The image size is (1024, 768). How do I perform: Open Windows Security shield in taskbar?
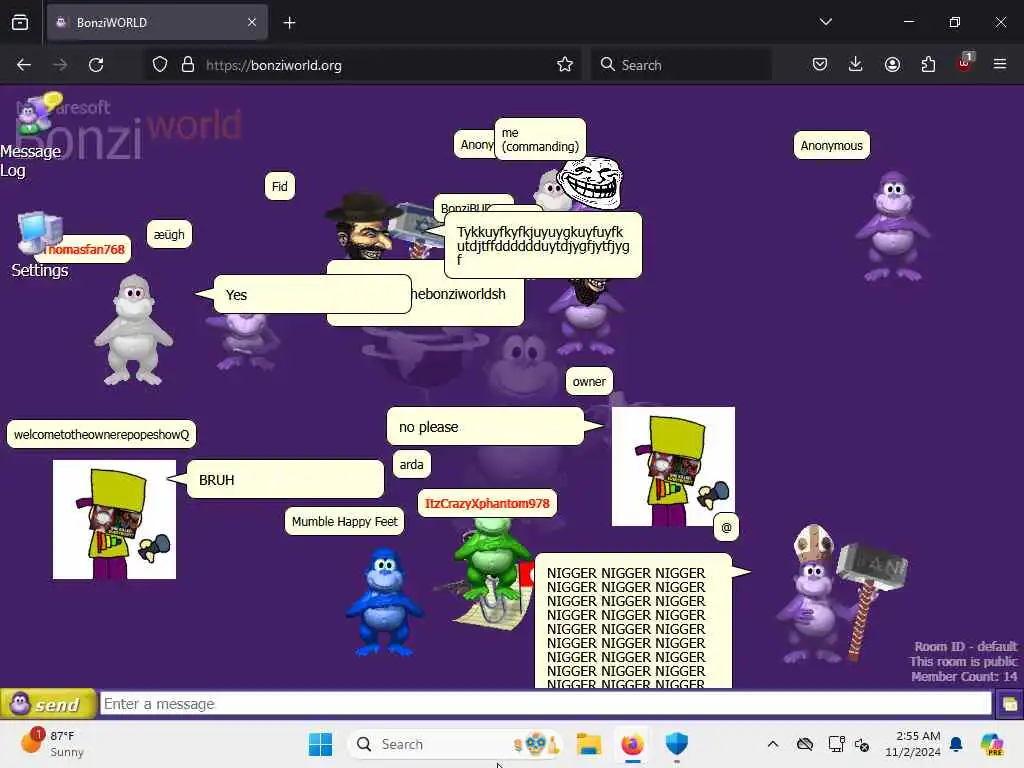click(677, 744)
